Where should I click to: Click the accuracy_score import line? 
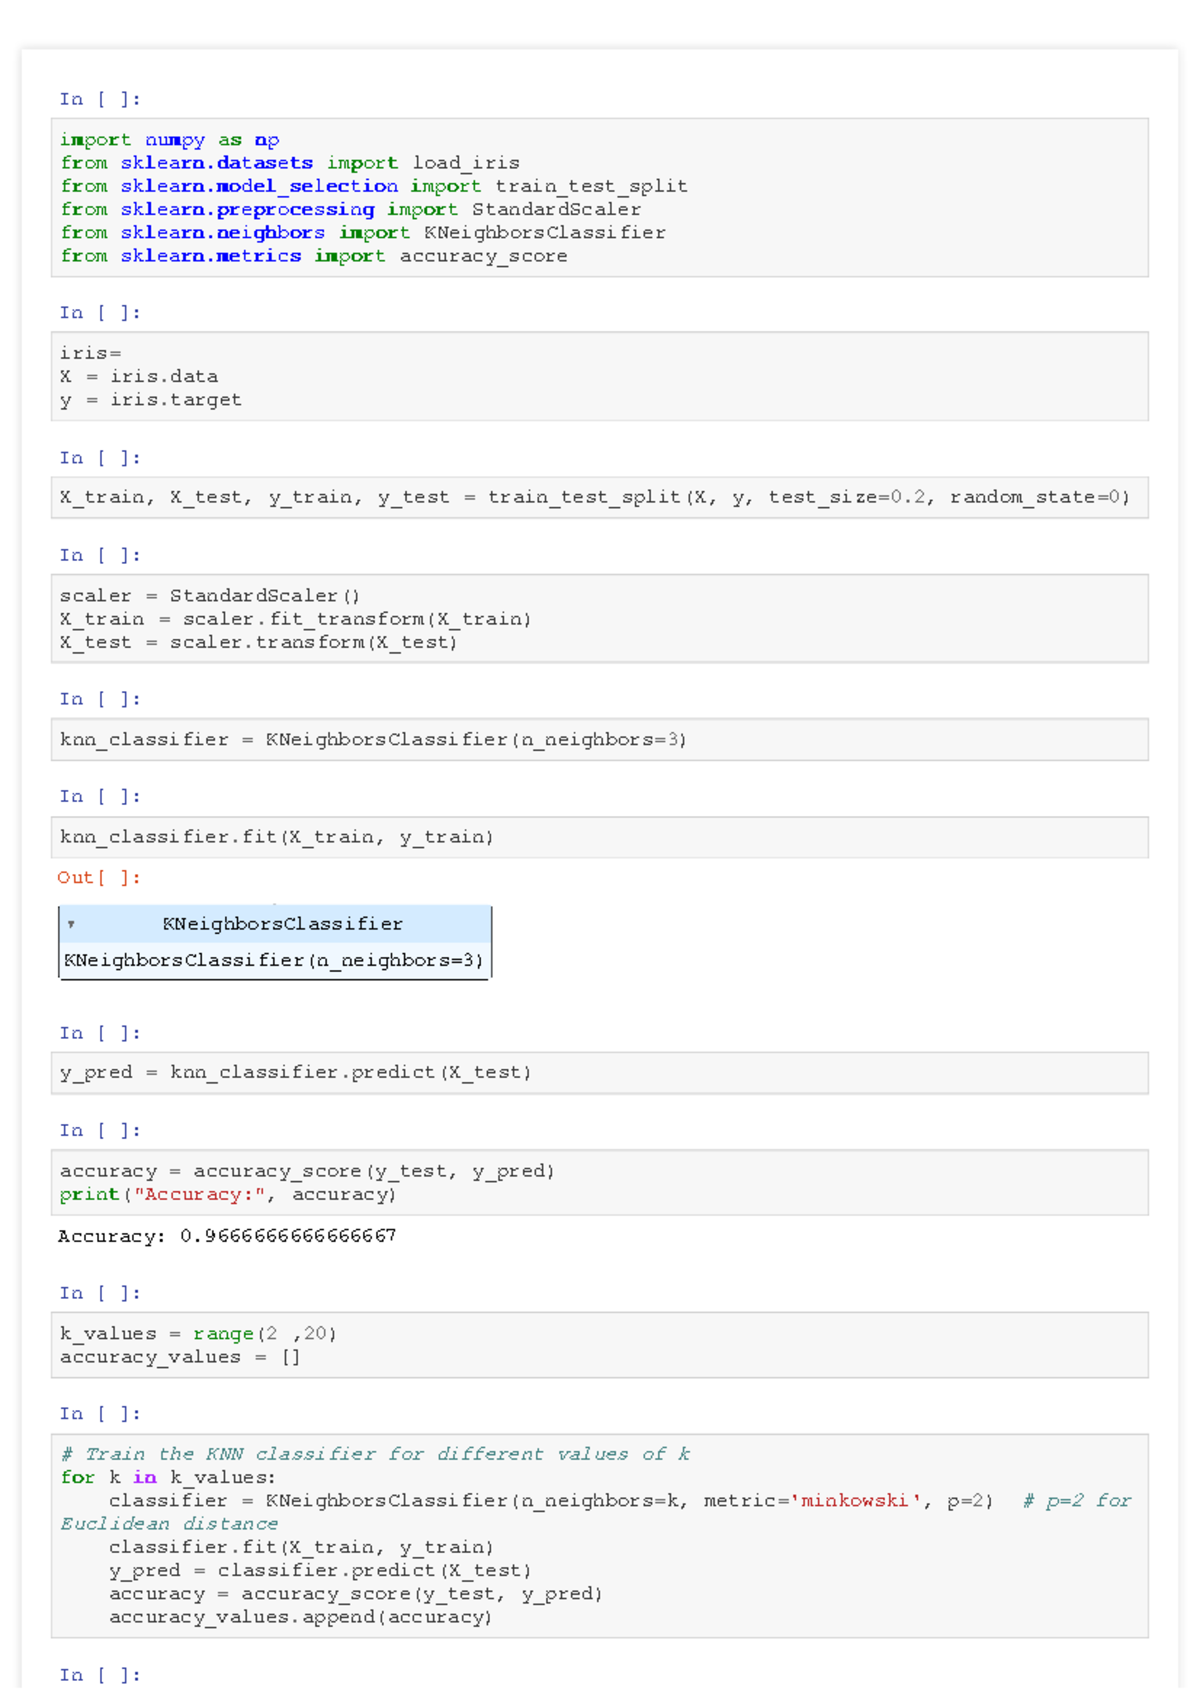(x=314, y=256)
